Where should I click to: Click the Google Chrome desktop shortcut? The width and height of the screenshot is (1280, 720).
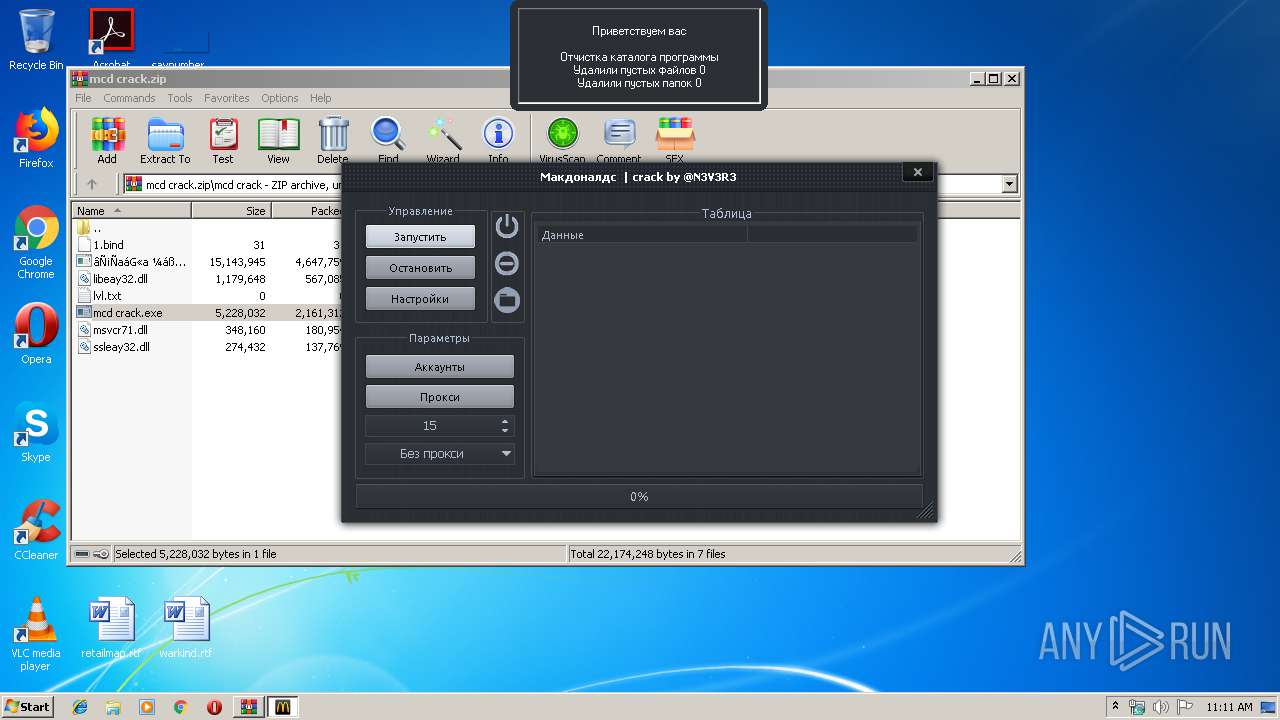(x=36, y=242)
